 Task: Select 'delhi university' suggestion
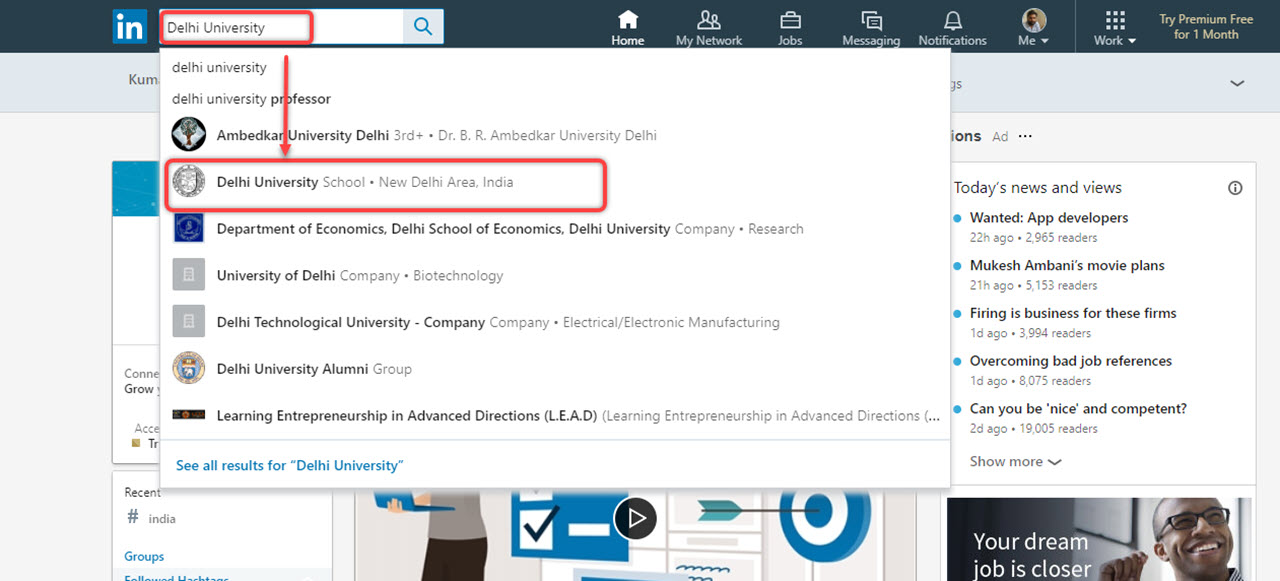pyautogui.click(x=219, y=67)
